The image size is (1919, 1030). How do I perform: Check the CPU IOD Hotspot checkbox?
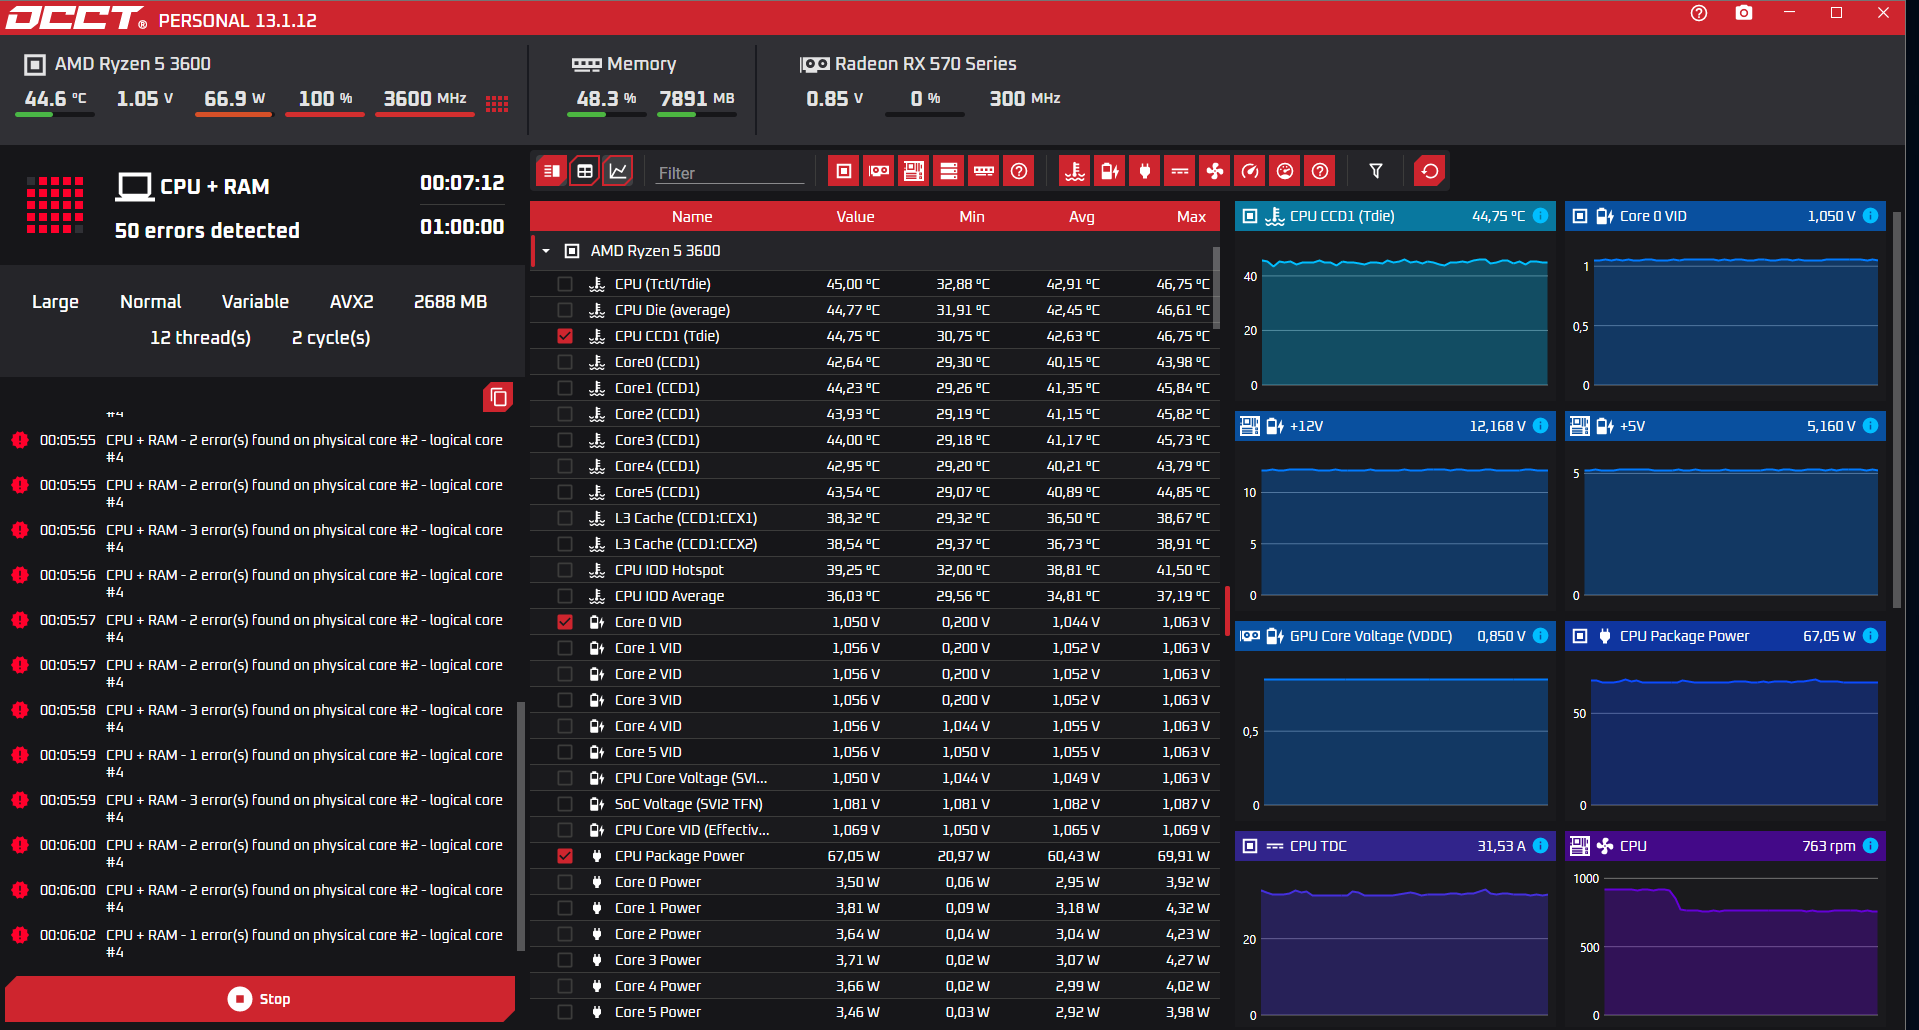(565, 570)
